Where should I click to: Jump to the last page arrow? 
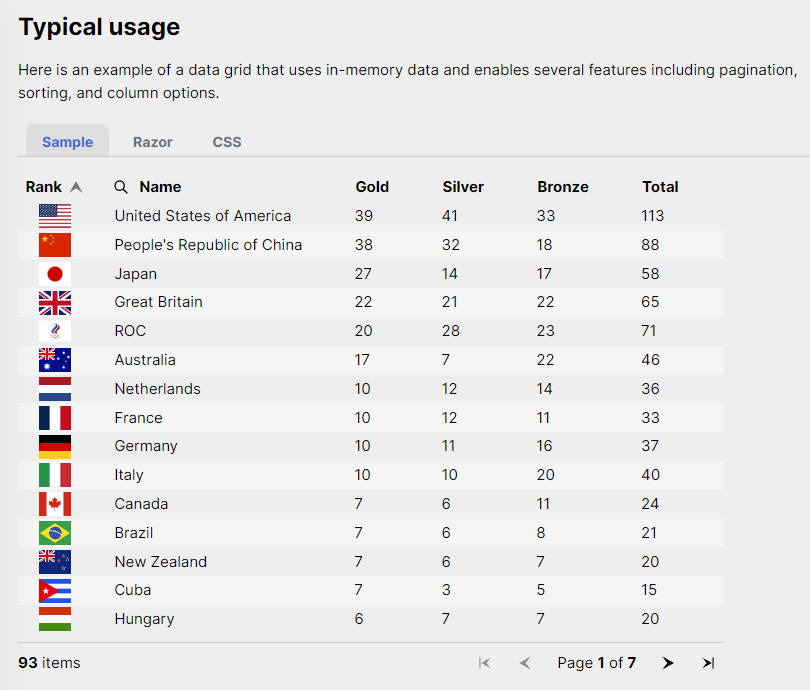coord(708,663)
